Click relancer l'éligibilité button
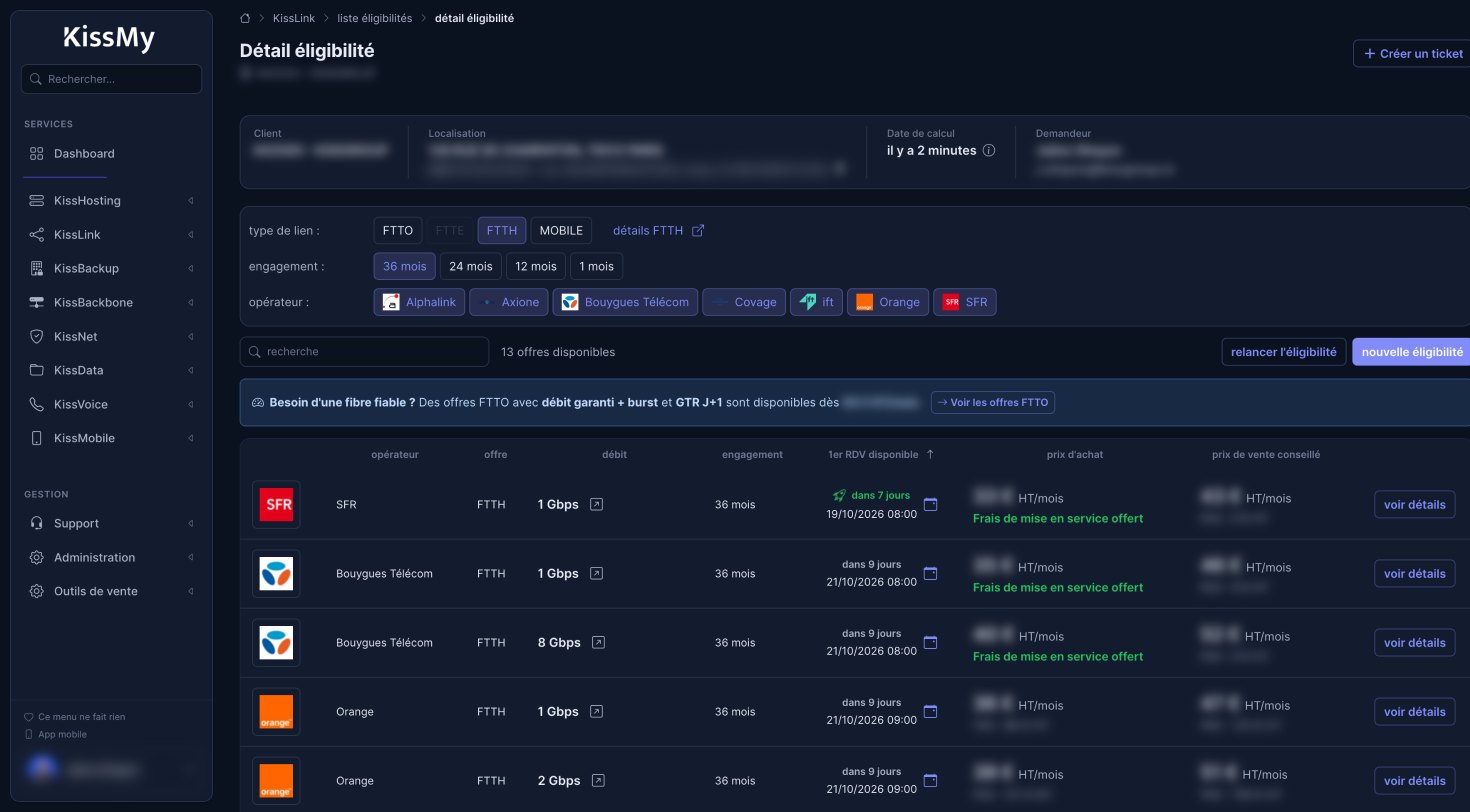The height and width of the screenshot is (812, 1470). coord(1284,352)
